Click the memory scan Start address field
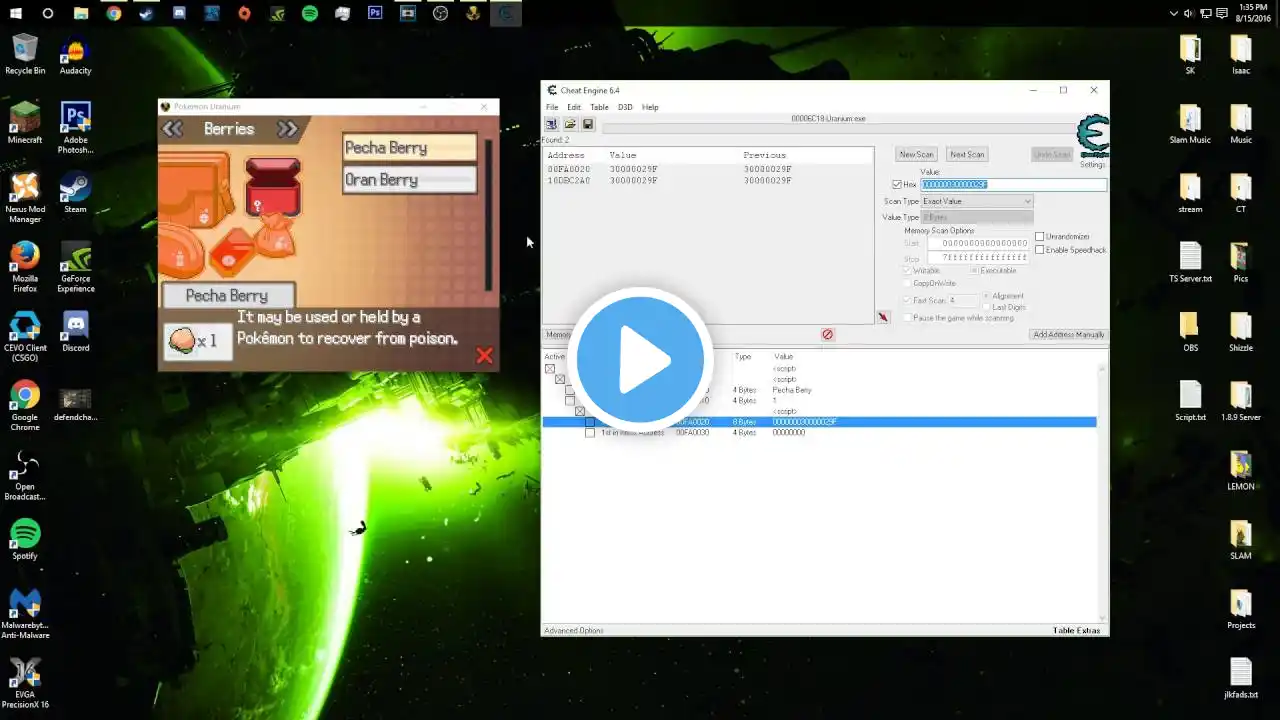This screenshot has width=1280, height=720. 978,243
